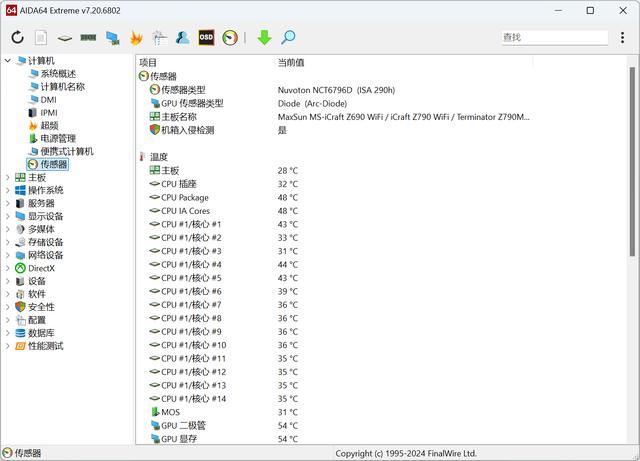Select 系统概述 in the tree

click(x=57, y=74)
